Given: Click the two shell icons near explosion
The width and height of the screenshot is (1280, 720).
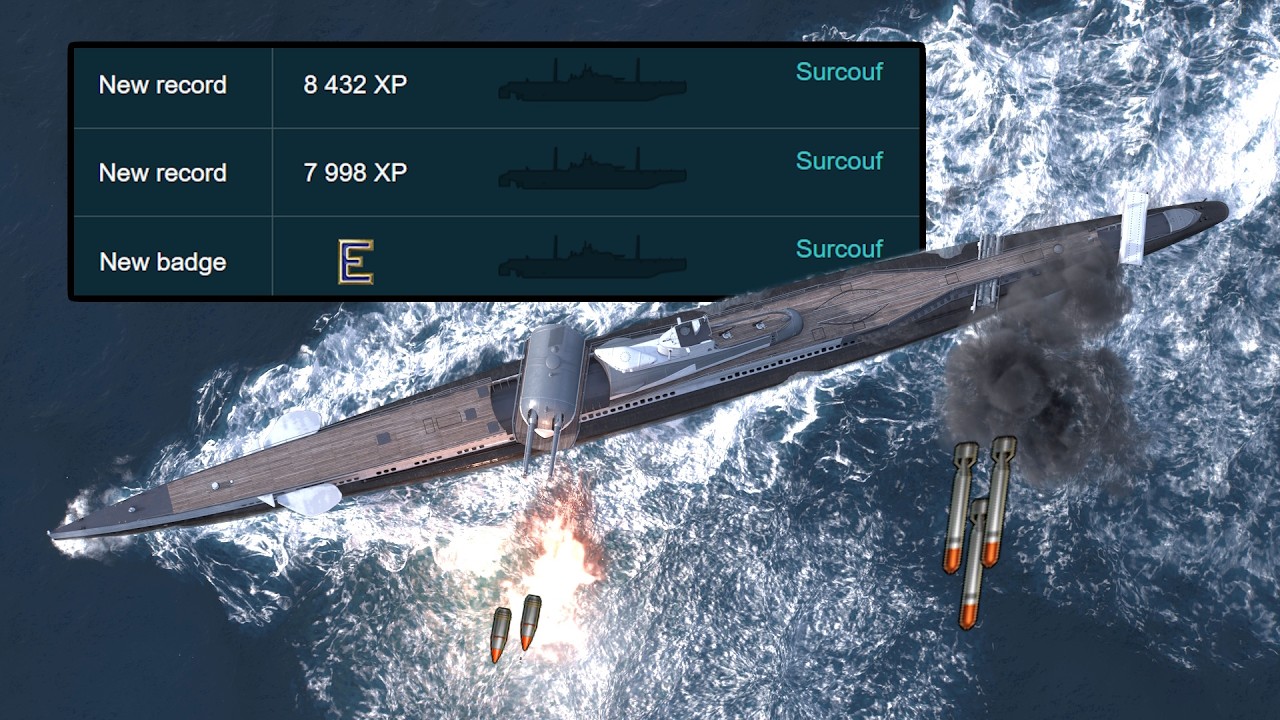Looking at the screenshot, I should pyautogui.click(x=516, y=628).
